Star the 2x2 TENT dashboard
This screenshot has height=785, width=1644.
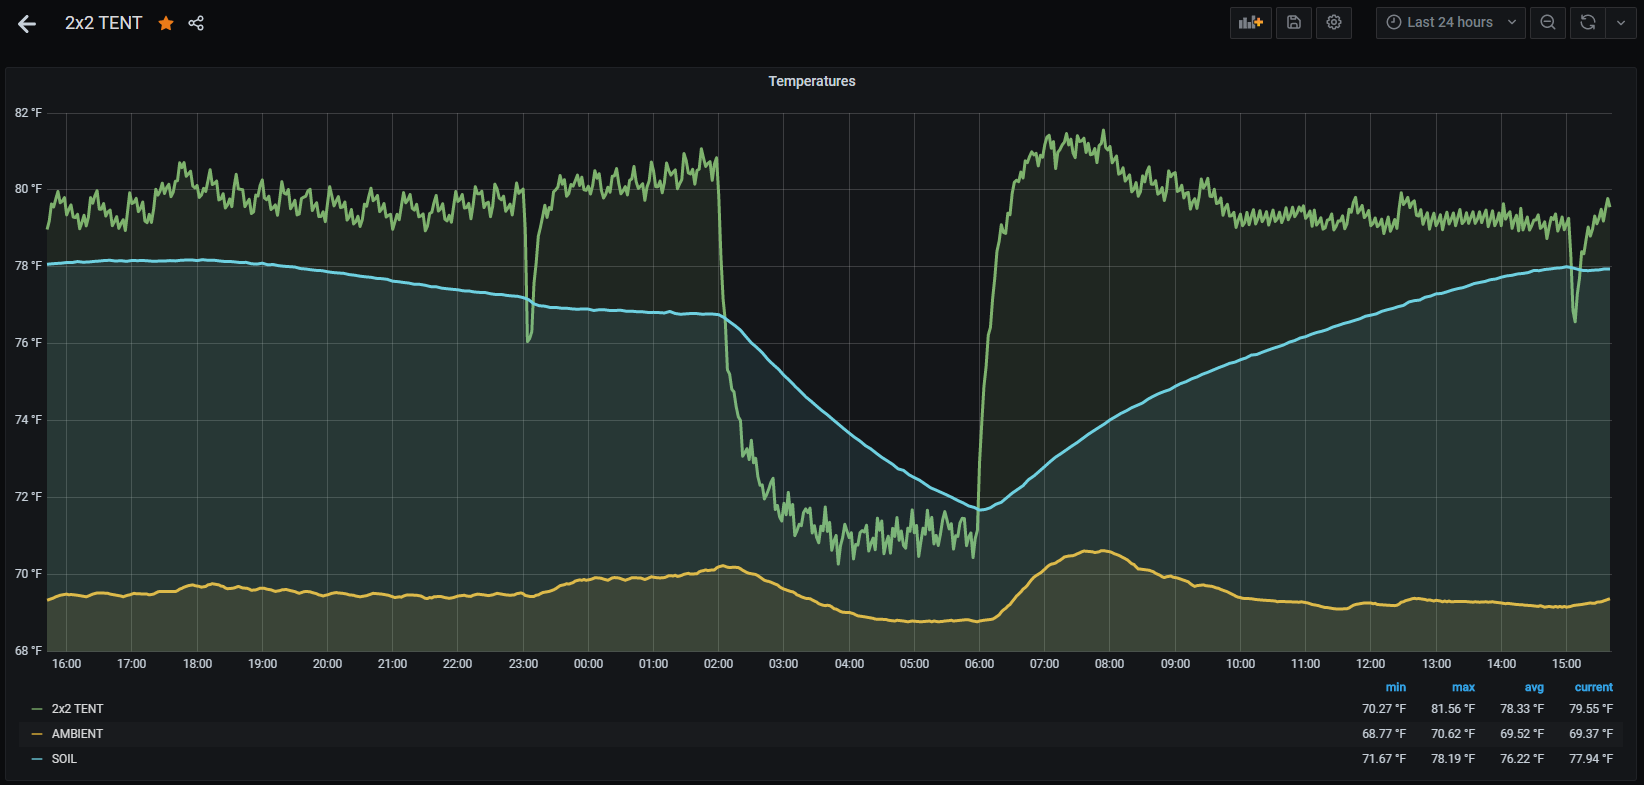(x=166, y=23)
